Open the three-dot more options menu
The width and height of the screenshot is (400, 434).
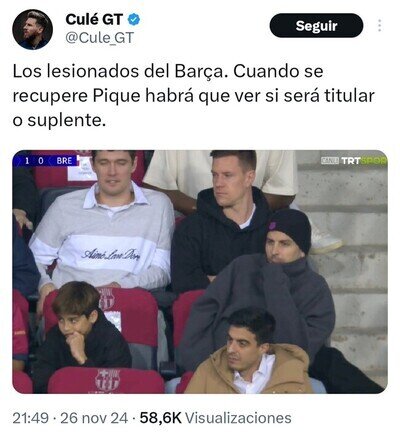379,26
